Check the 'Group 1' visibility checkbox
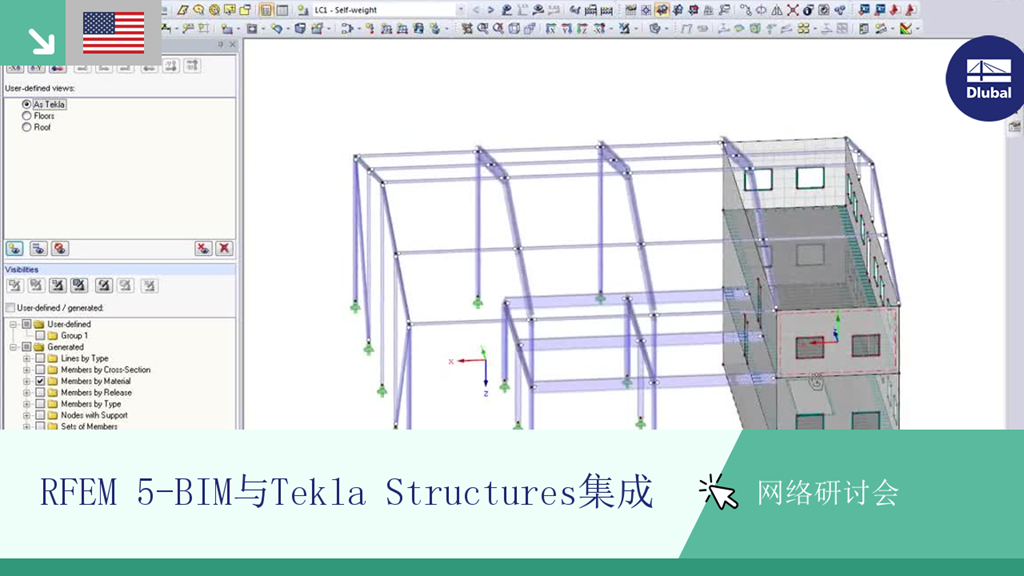Image resolution: width=1024 pixels, height=576 pixels. pyautogui.click(x=40, y=336)
